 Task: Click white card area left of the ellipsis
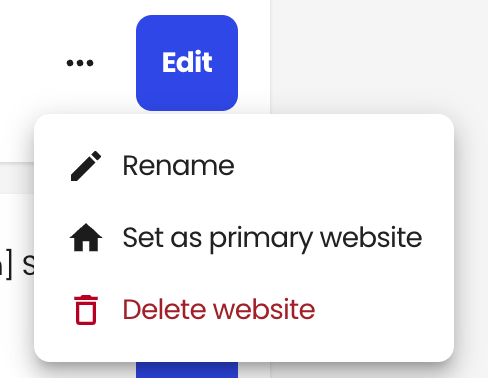[x=30, y=63]
